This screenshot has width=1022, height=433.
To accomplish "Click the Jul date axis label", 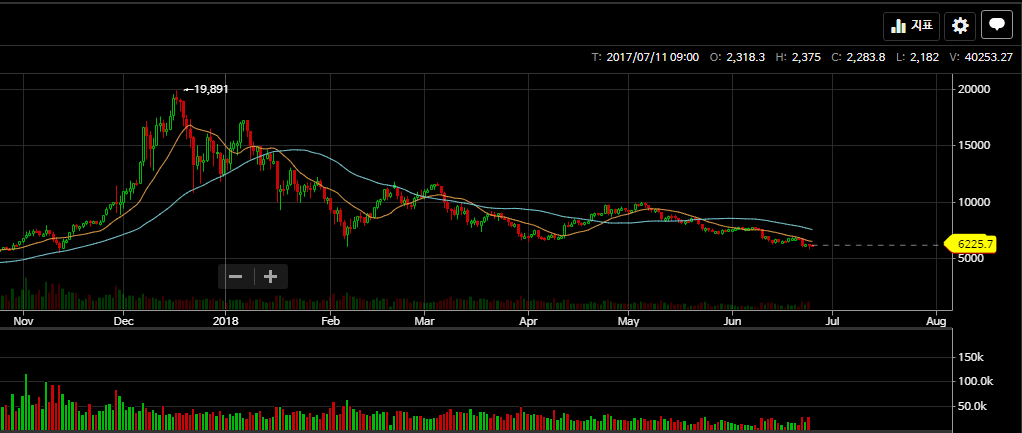I will [x=832, y=321].
